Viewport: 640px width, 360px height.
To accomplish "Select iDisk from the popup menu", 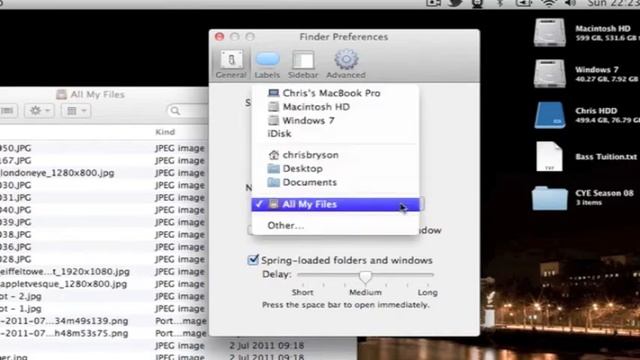I will point(335,133).
